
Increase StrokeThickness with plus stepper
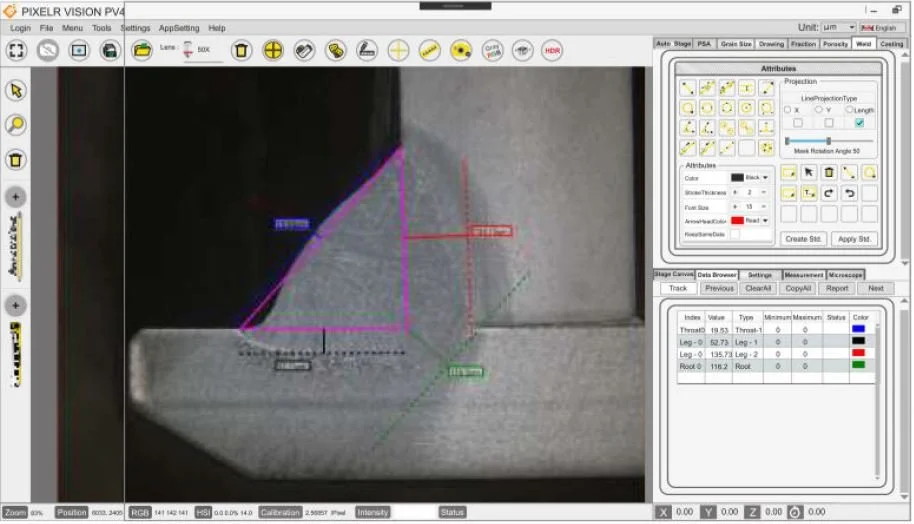pyautogui.click(x=735, y=192)
